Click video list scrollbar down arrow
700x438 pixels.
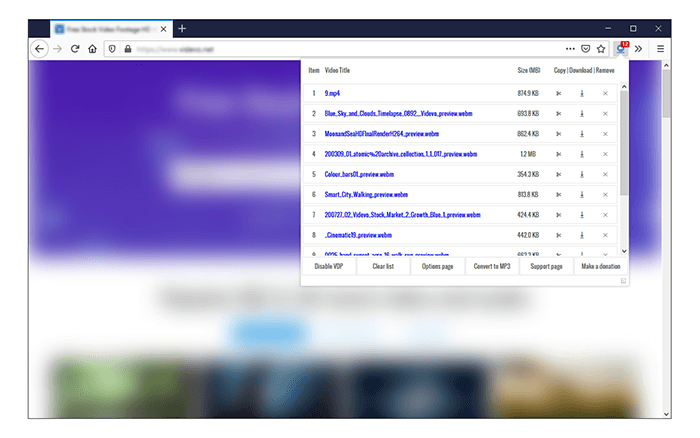(x=624, y=251)
